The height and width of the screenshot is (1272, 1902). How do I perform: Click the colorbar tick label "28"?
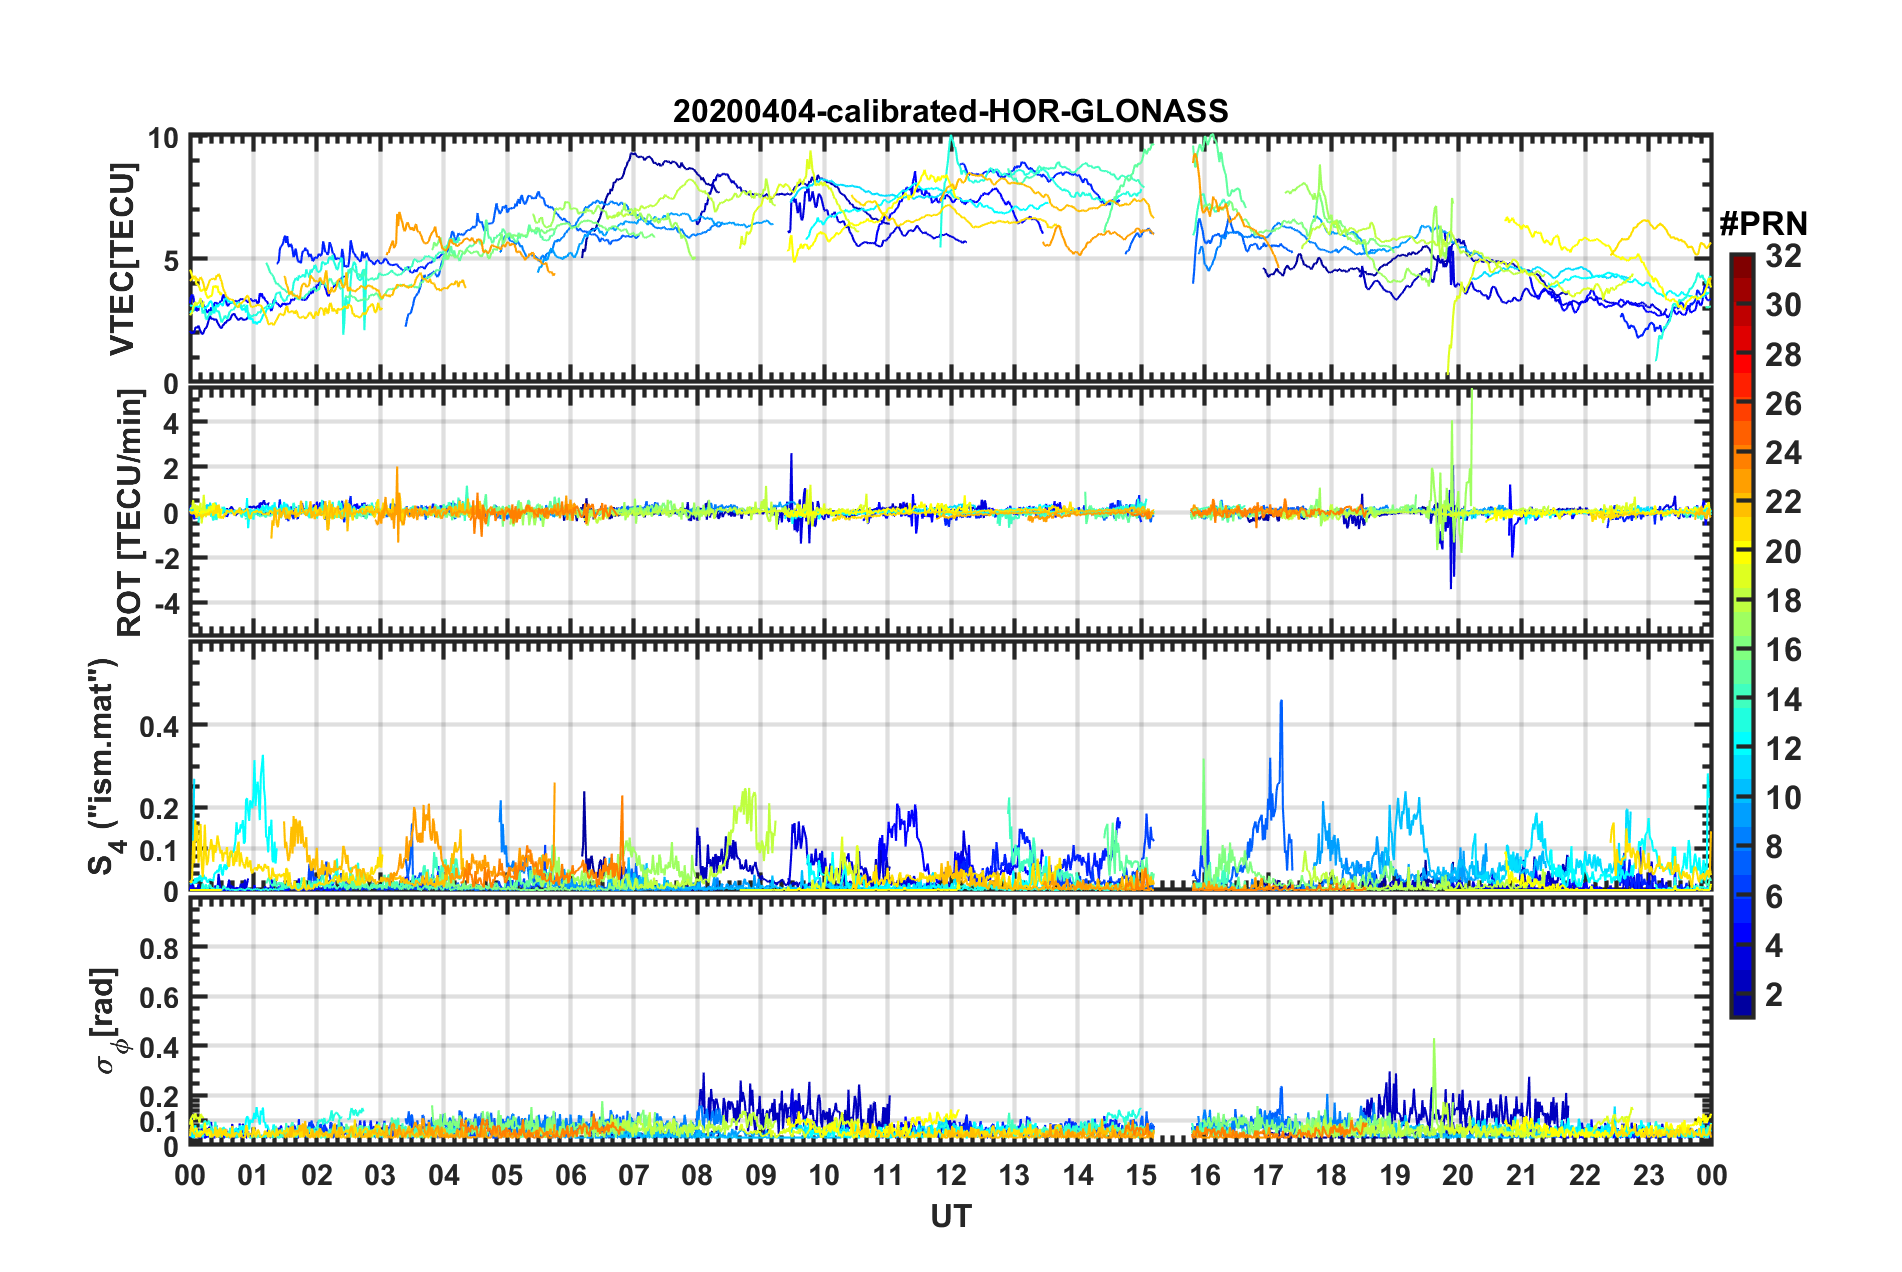pos(1783,355)
